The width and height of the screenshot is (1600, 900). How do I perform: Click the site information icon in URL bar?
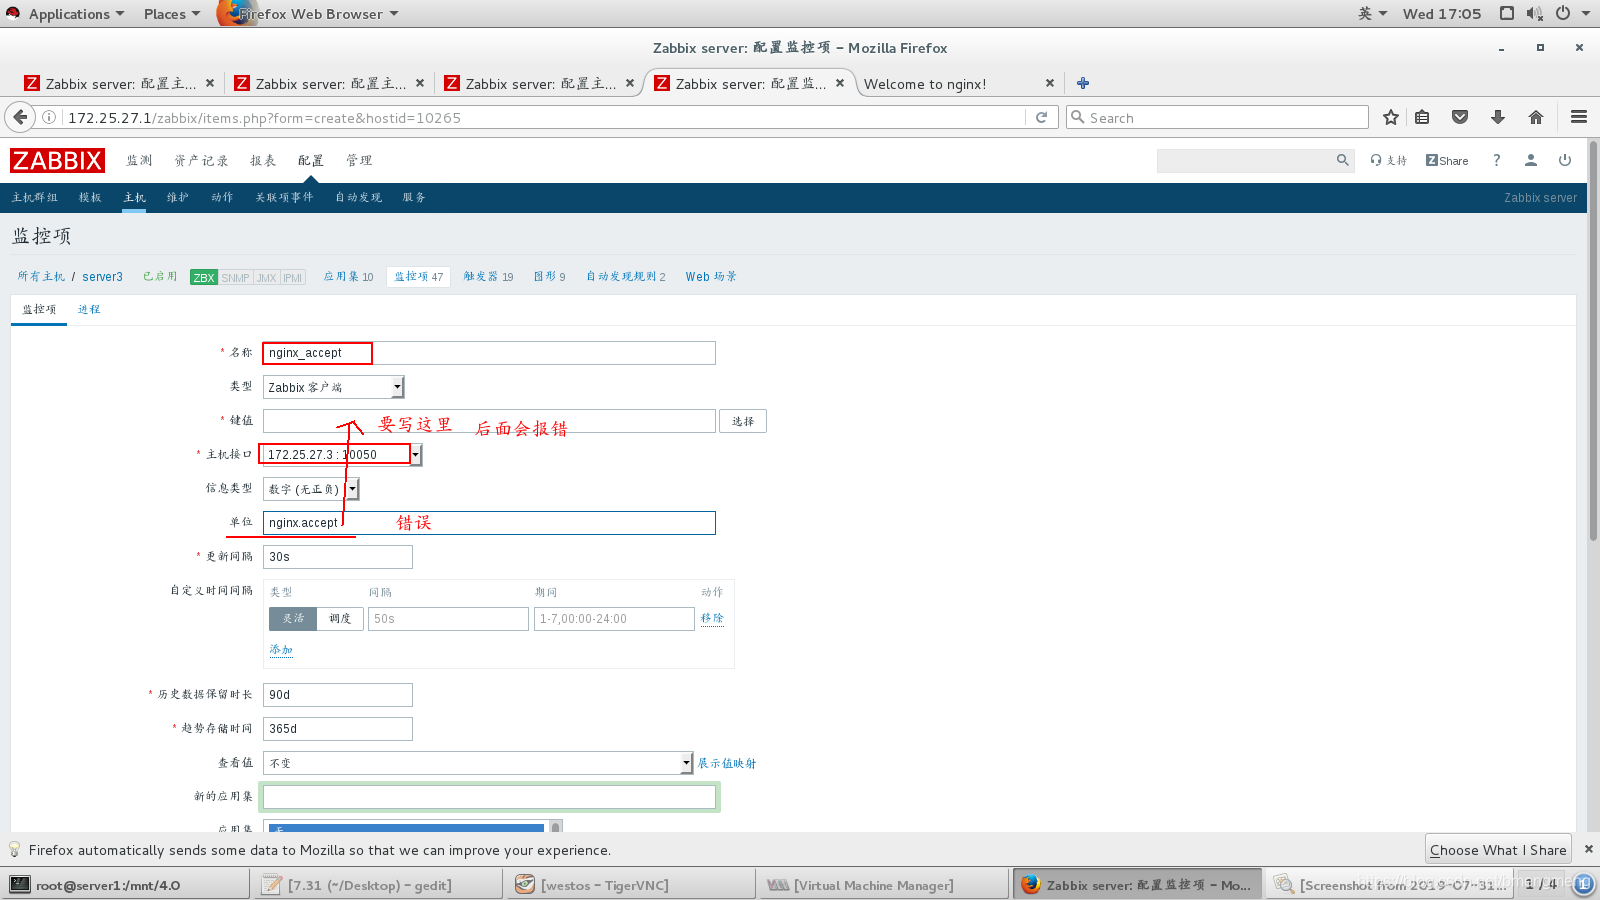(49, 117)
